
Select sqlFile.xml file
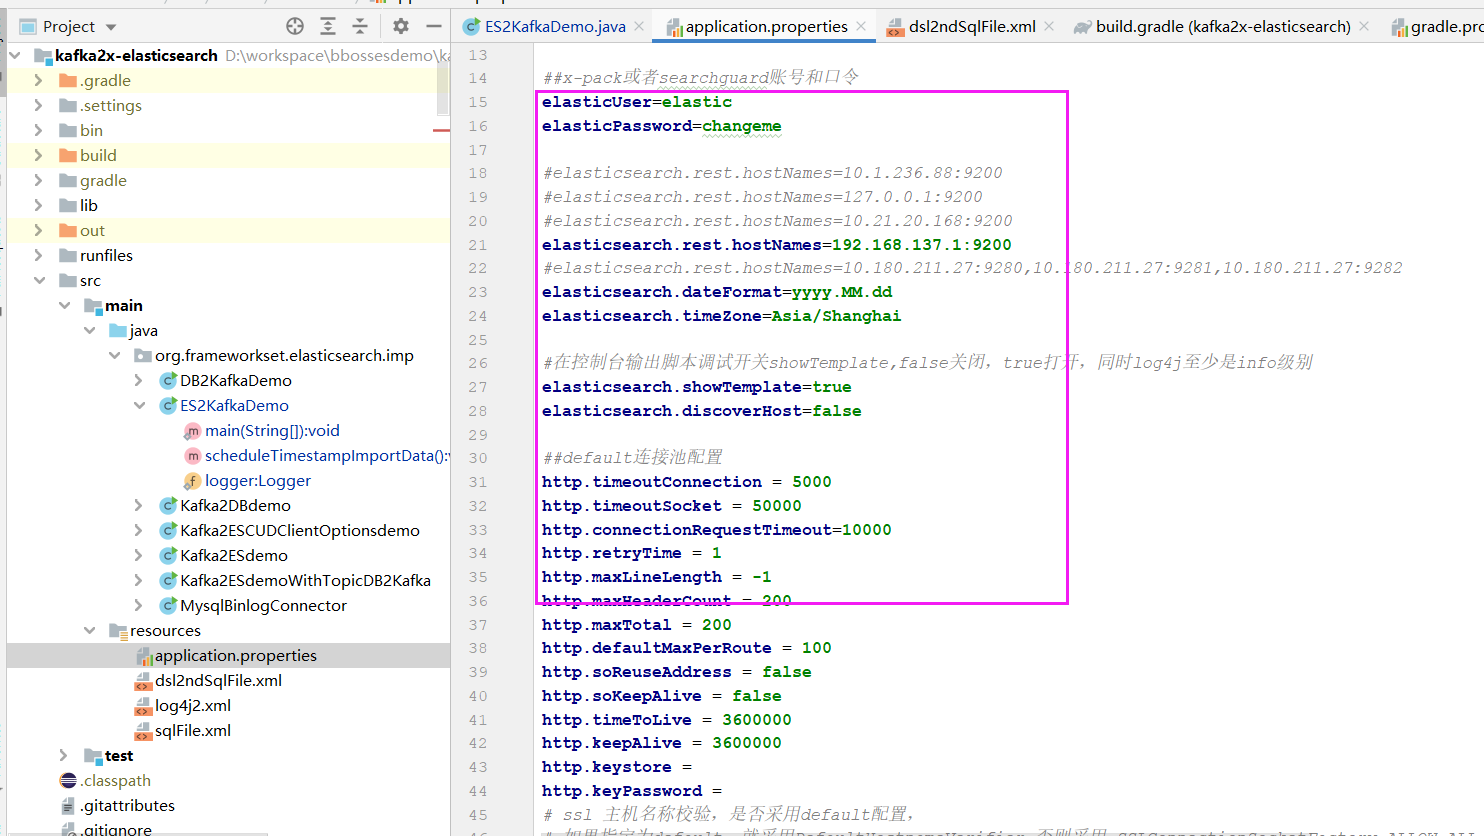click(192, 730)
